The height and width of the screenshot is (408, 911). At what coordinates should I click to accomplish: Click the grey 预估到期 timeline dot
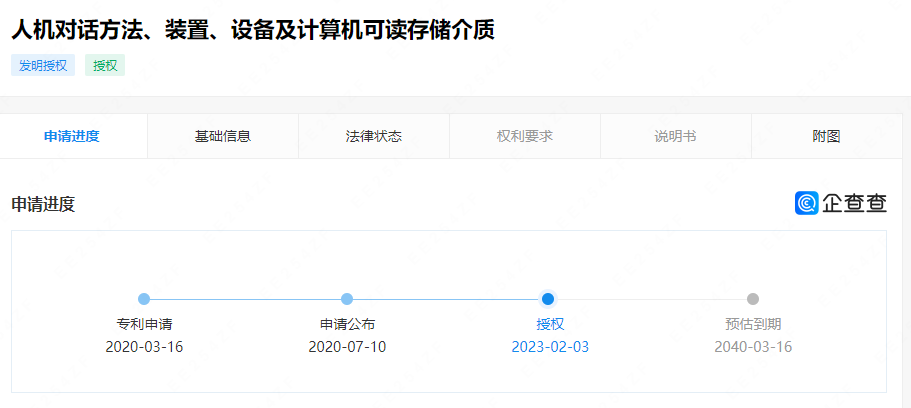(x=753, y=299)
